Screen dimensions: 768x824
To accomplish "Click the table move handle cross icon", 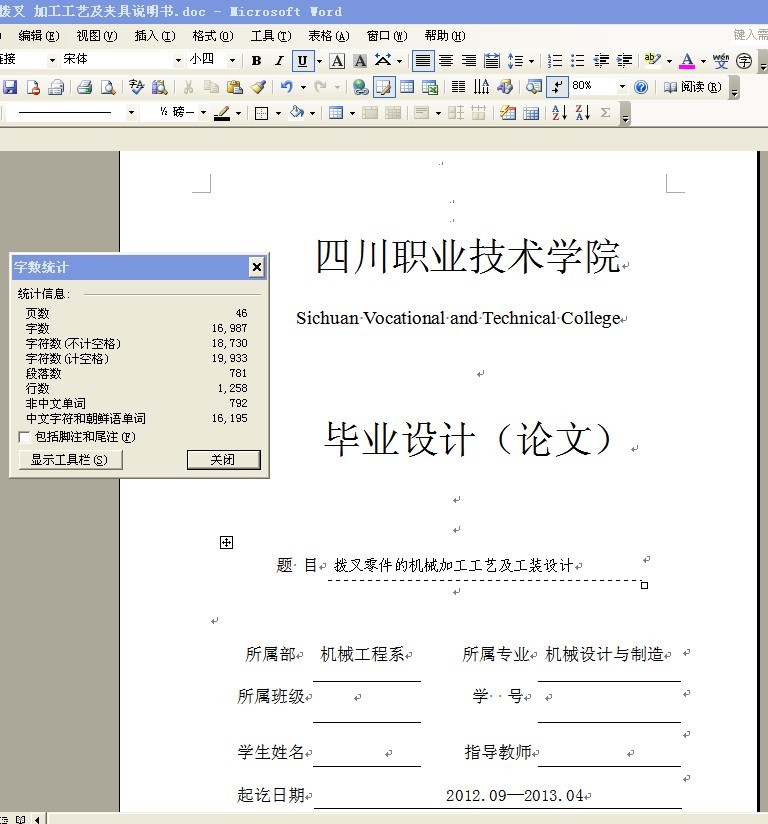I will click(x=226, y=542).
